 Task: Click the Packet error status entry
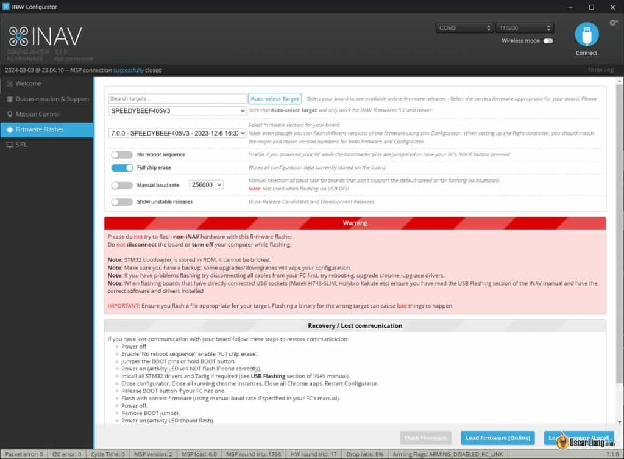coord(24,454)
